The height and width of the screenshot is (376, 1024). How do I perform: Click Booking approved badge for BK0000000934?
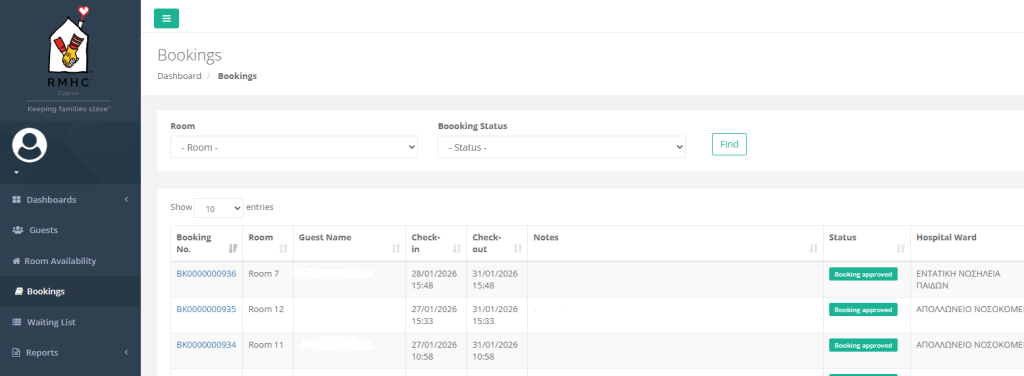tap(863, 345)
